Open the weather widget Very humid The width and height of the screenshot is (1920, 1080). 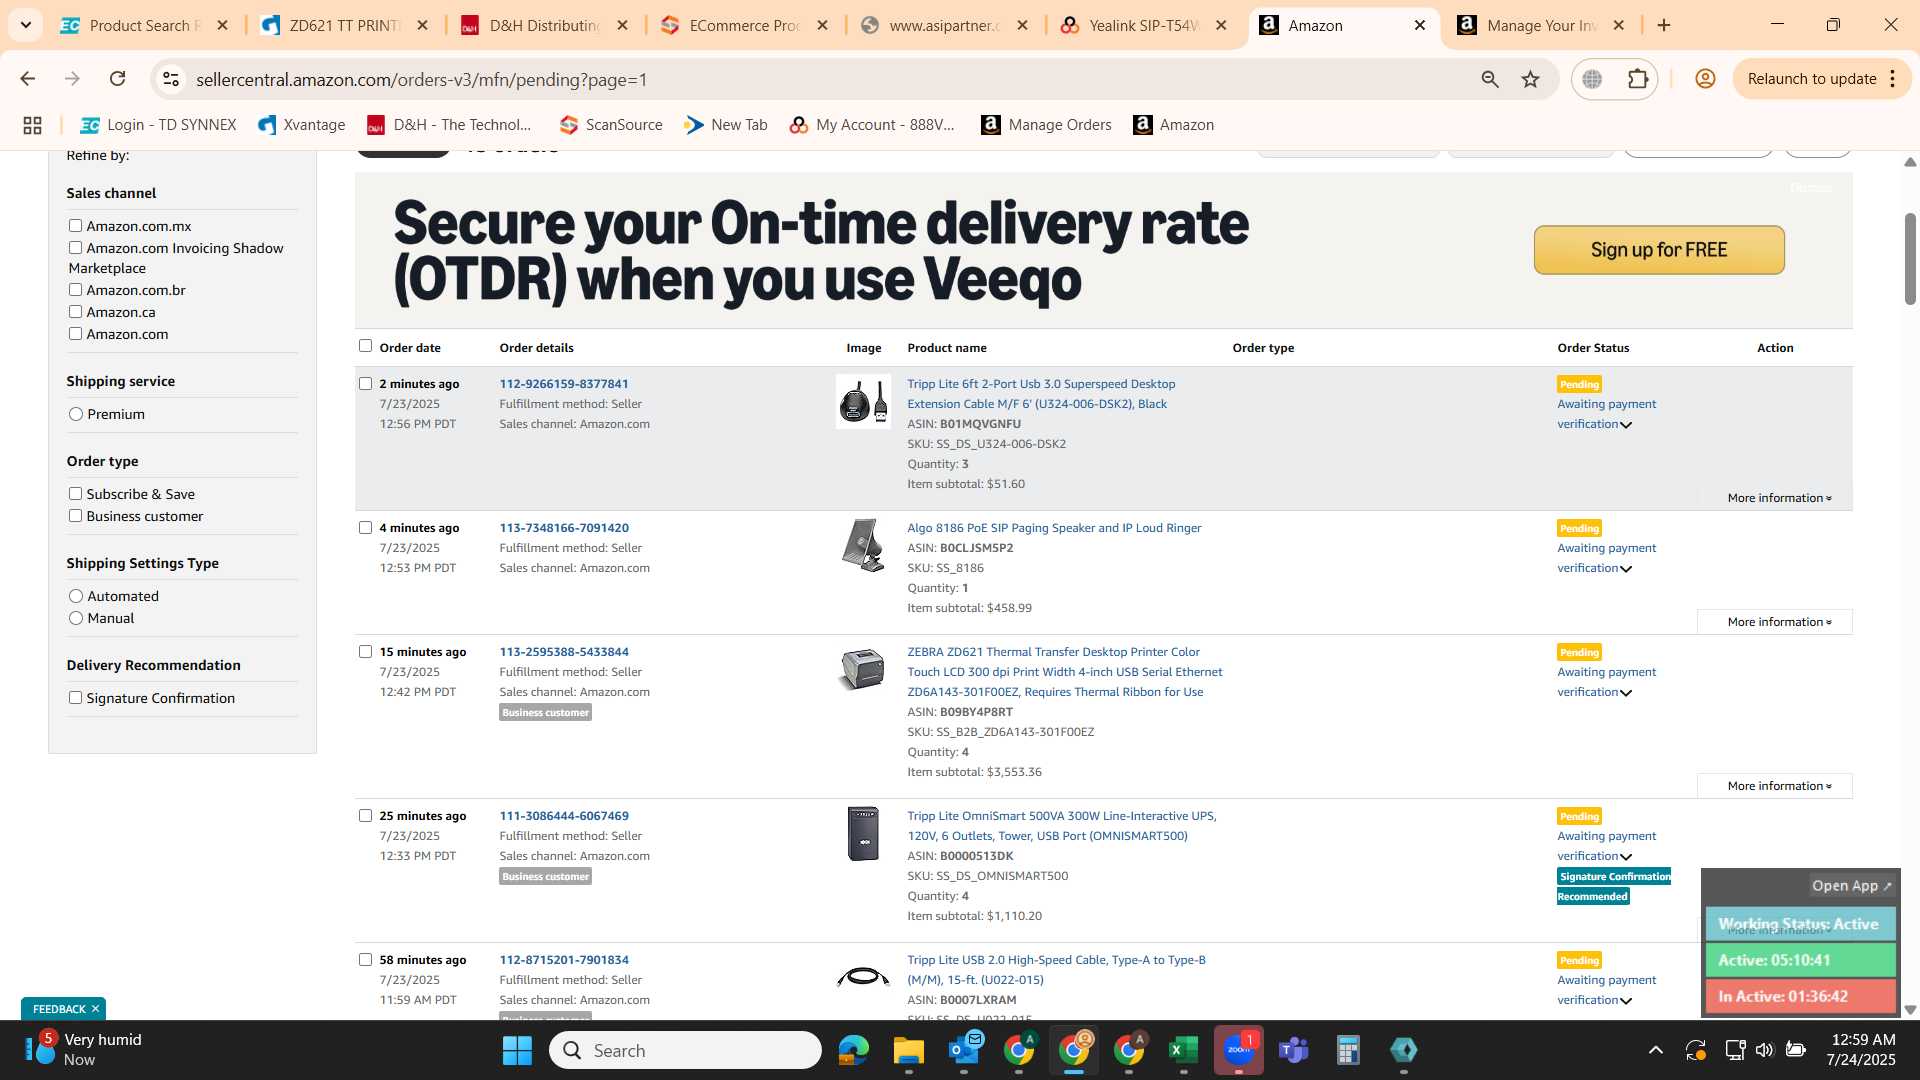click(85, 1050)
